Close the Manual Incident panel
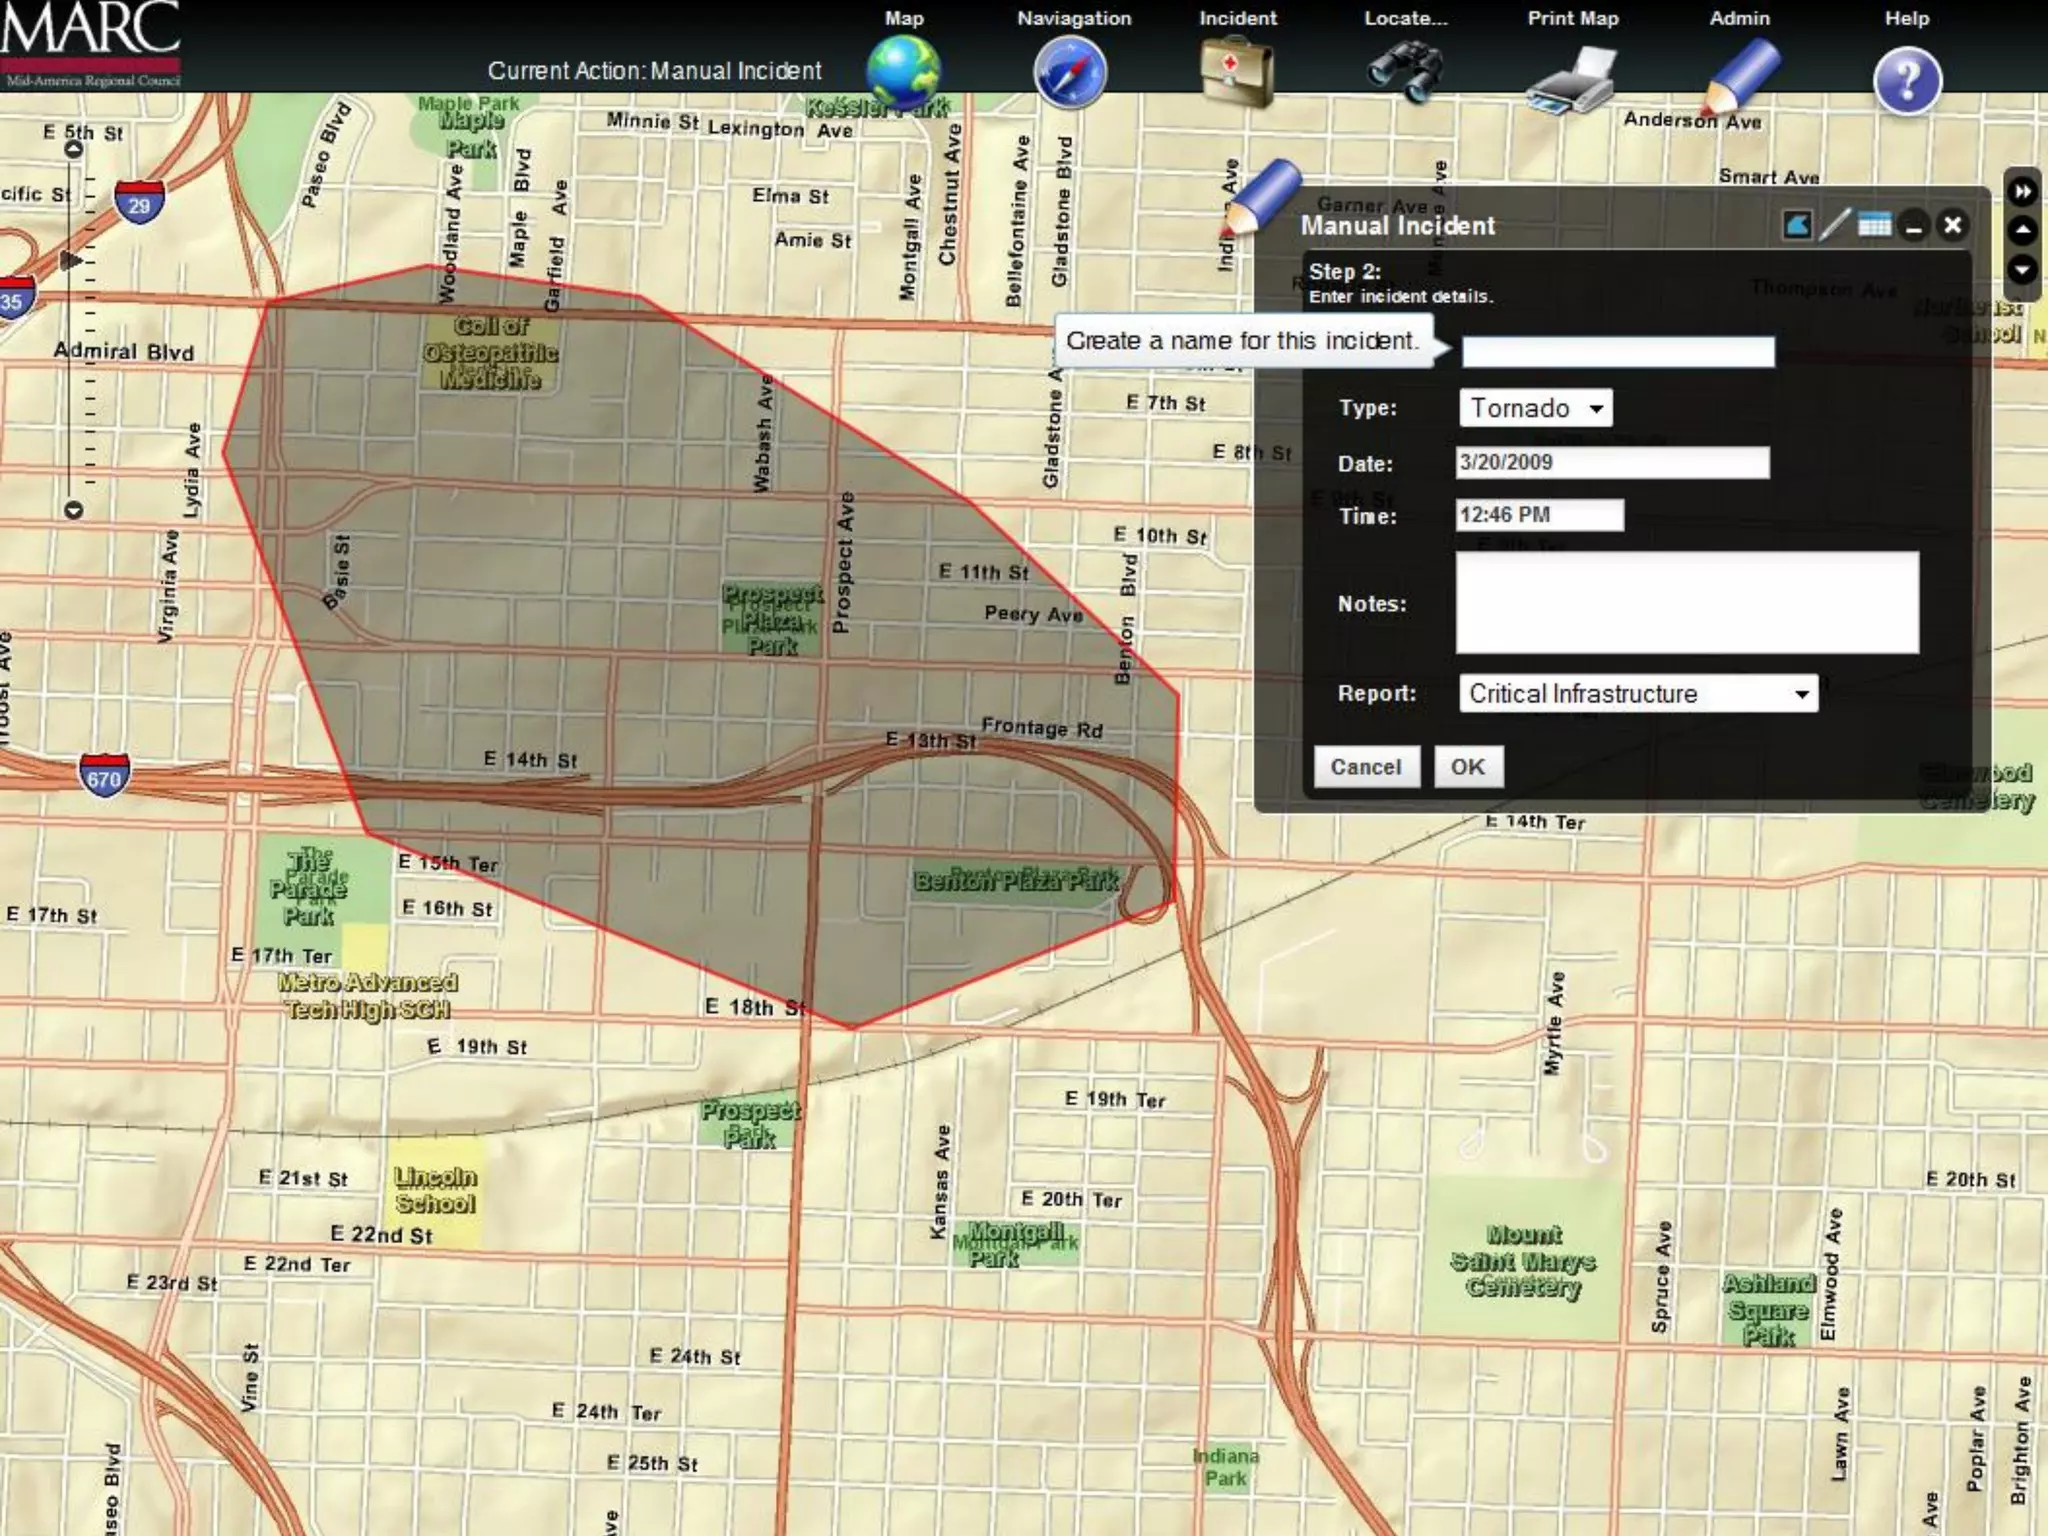The height and width of the screenshot is (1536, 2048). [1952, 225]
